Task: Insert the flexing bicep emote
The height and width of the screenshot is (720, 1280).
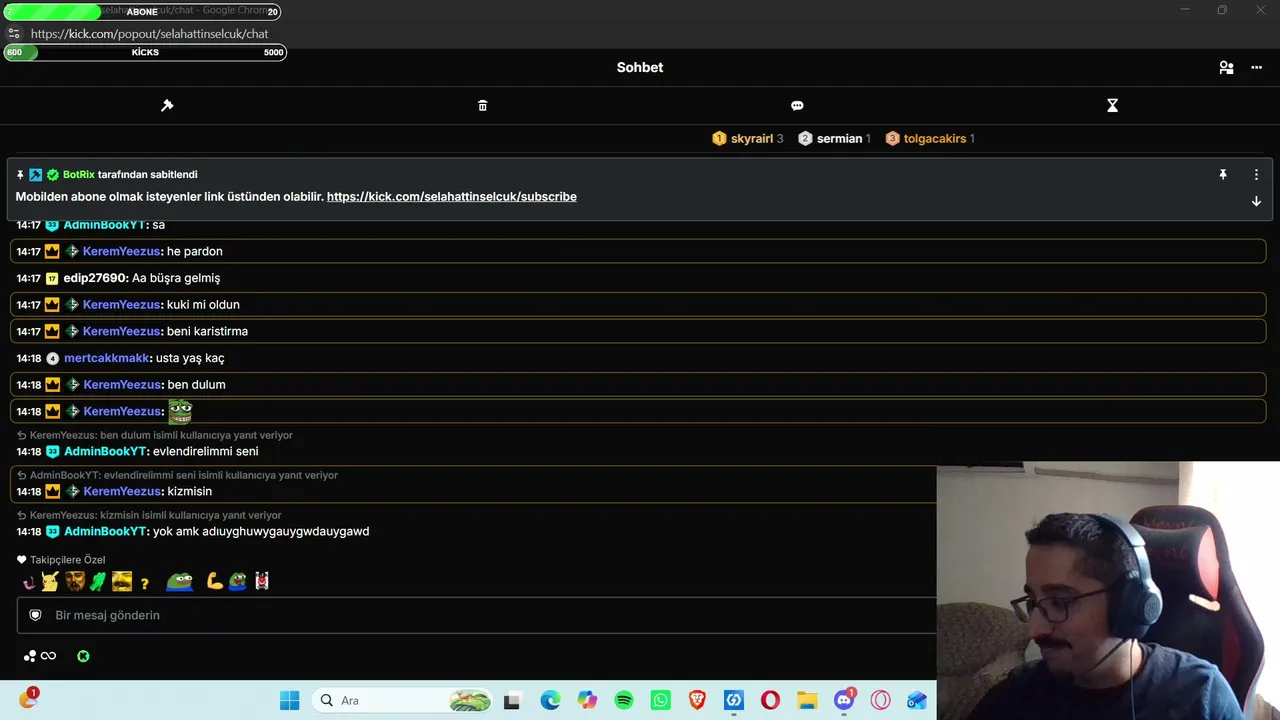Action: click(214, 582)
